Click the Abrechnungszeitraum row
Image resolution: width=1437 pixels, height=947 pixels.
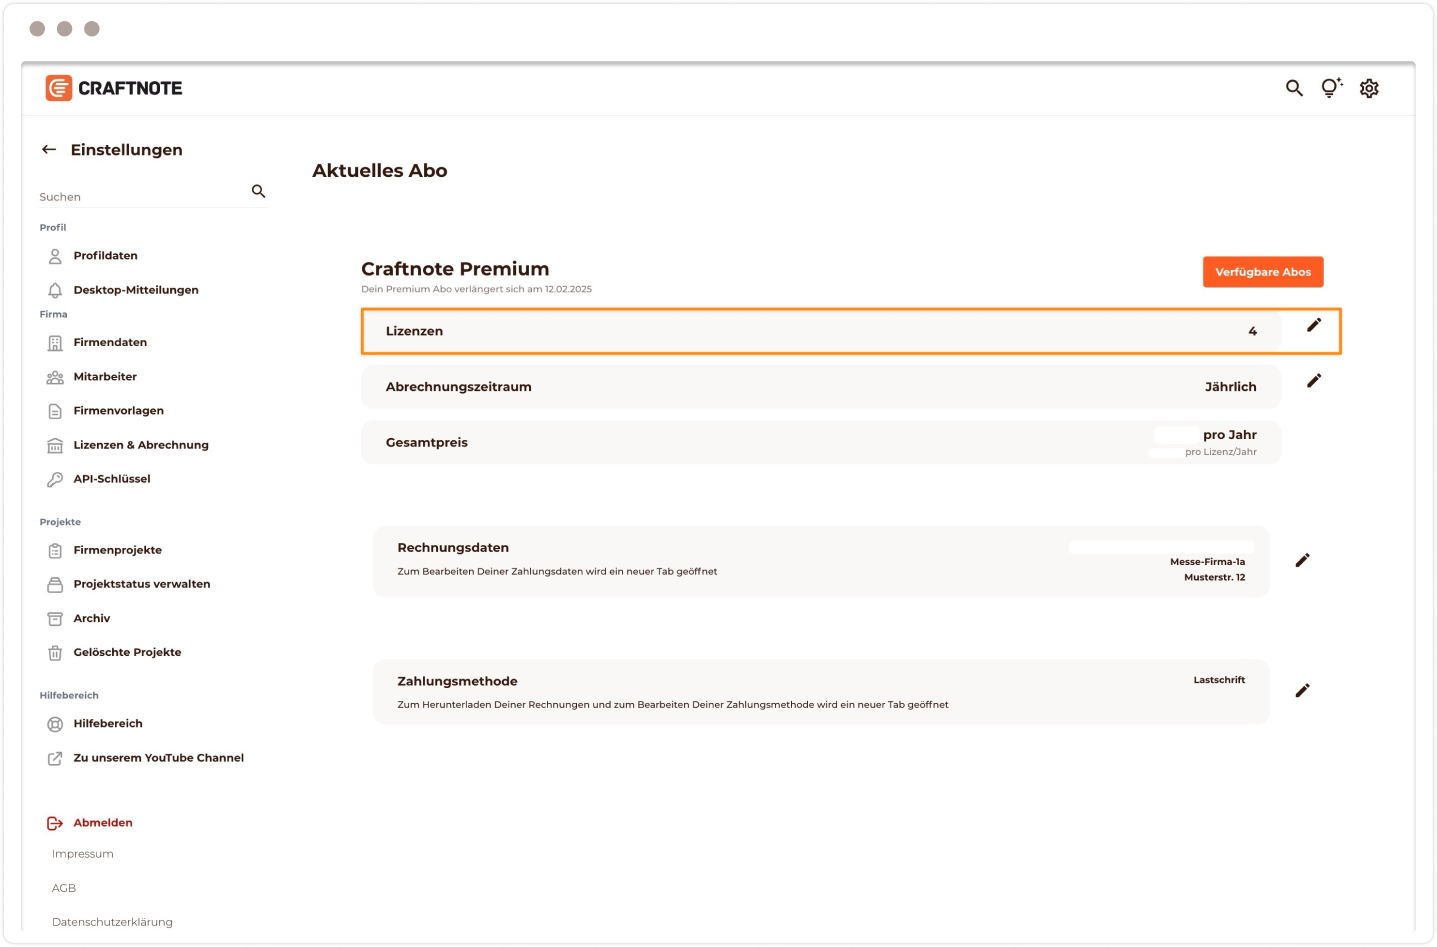point(821,387)
